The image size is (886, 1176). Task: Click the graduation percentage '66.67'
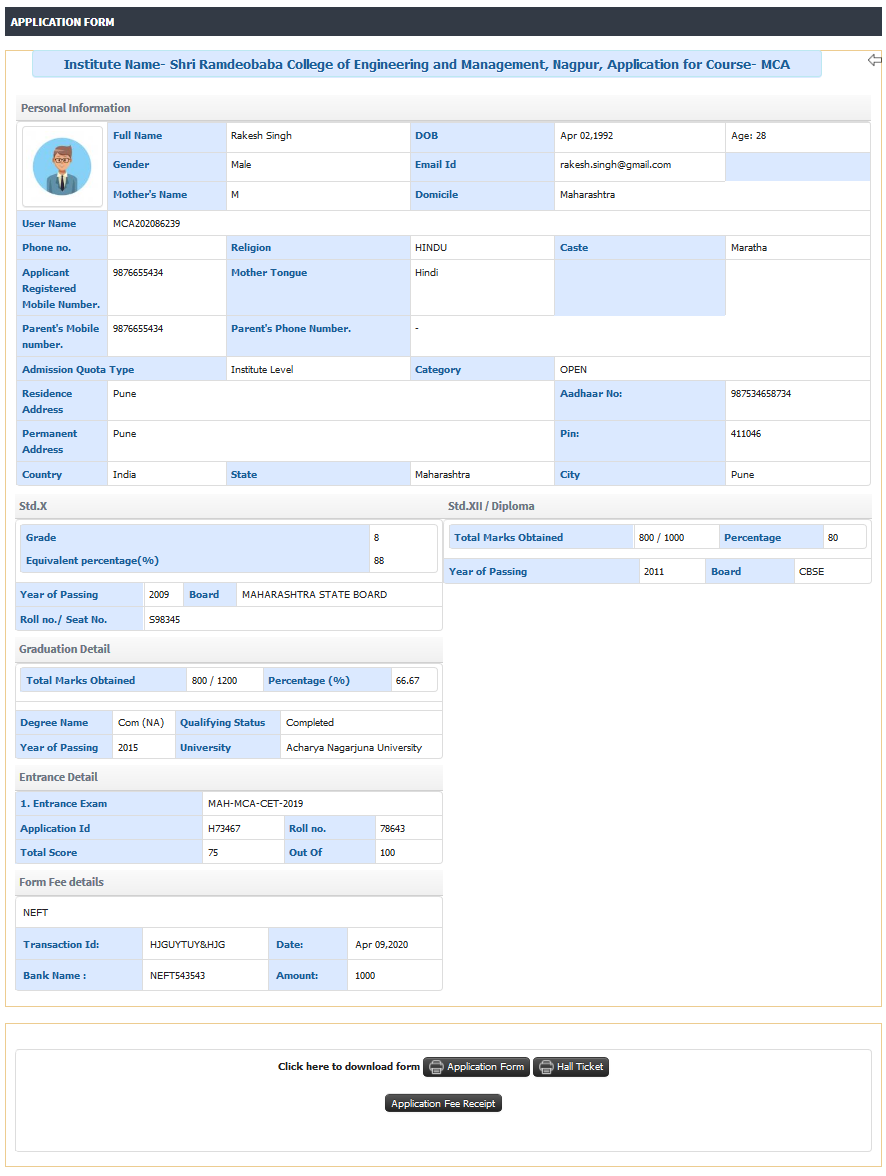click(x=407, y=681)
